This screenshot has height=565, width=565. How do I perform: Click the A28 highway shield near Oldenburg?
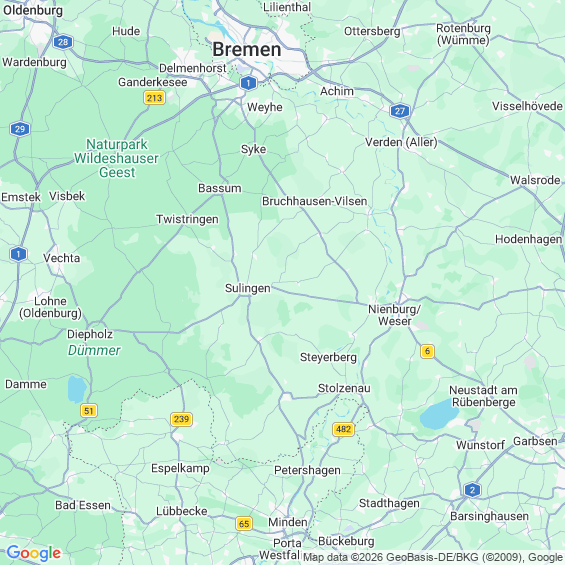pyautogui.click(x=63, y=42)
